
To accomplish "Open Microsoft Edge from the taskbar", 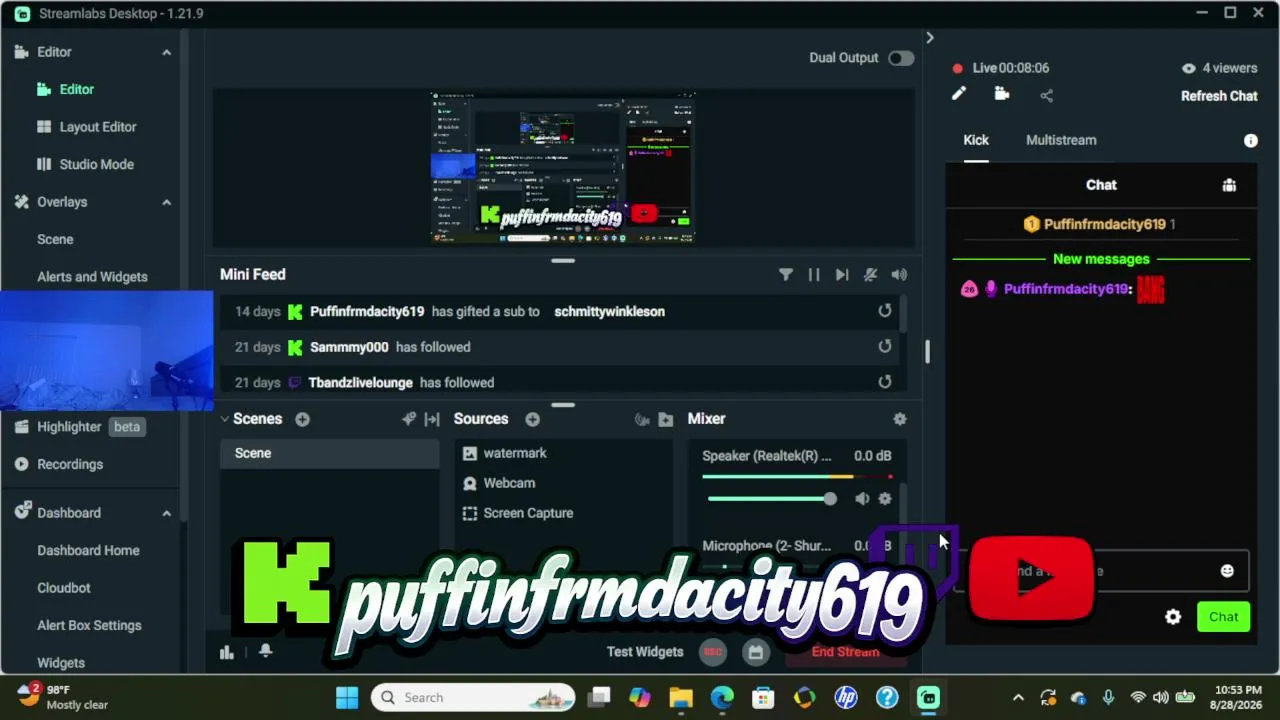I will click(722, 697).
